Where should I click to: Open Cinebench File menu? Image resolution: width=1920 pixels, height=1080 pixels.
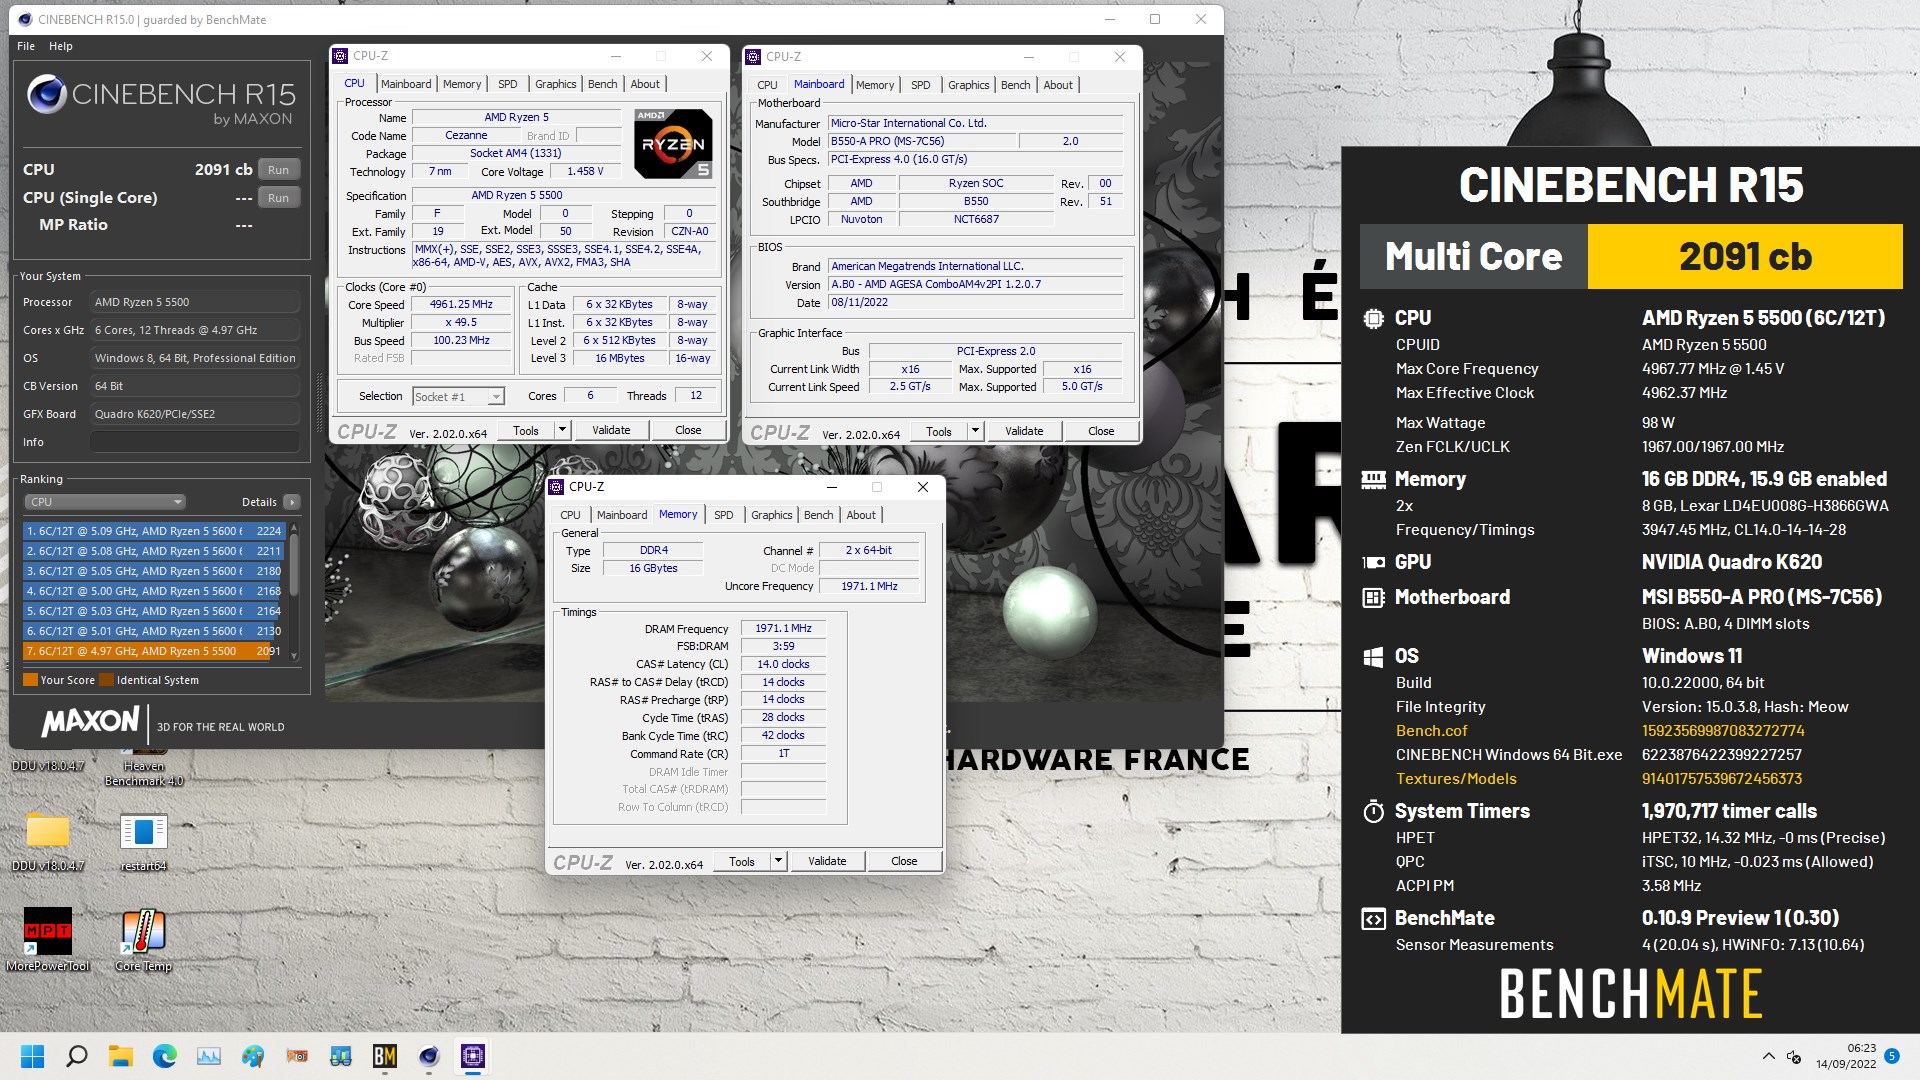tap(26, 46)
